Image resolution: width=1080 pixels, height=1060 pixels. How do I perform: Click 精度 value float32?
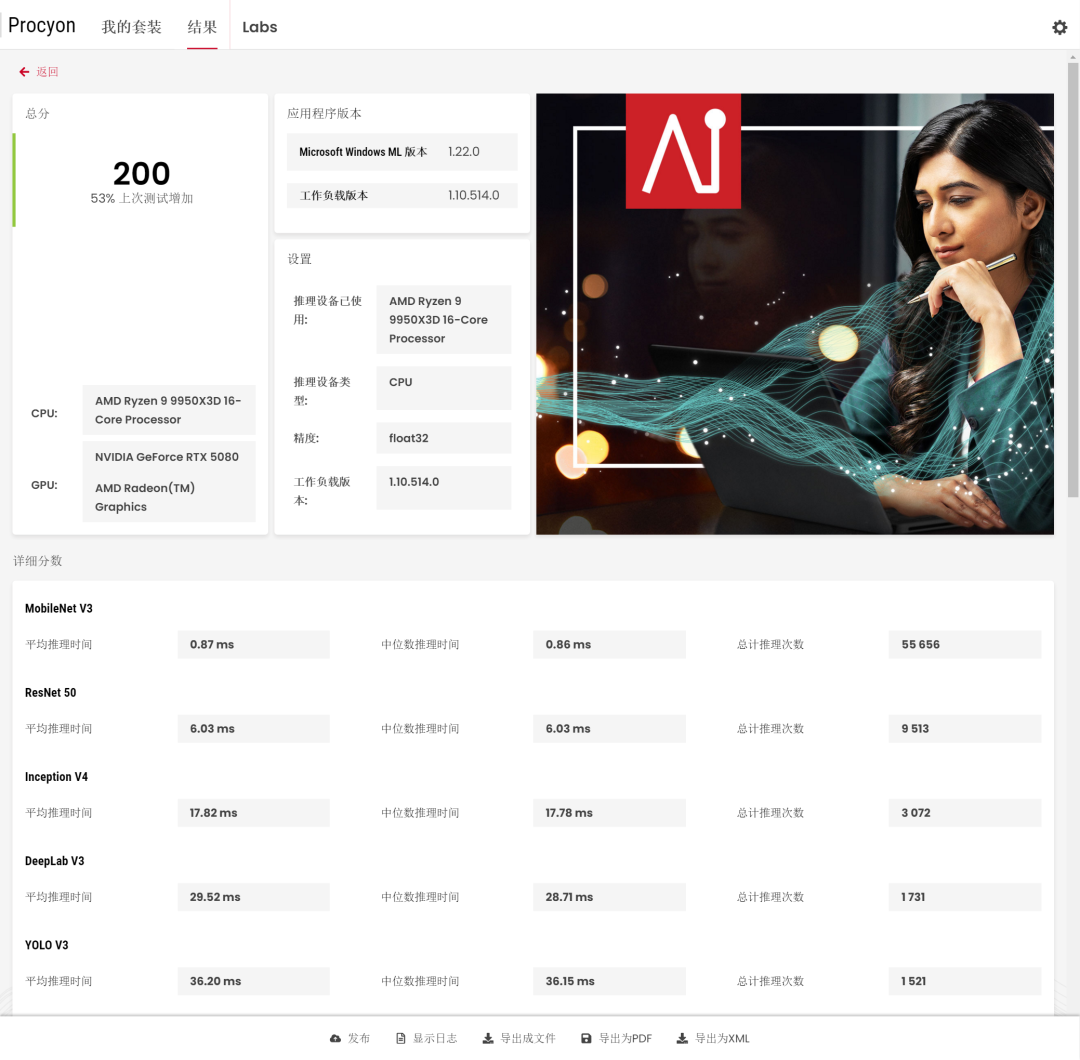click(x=444, y=438)
